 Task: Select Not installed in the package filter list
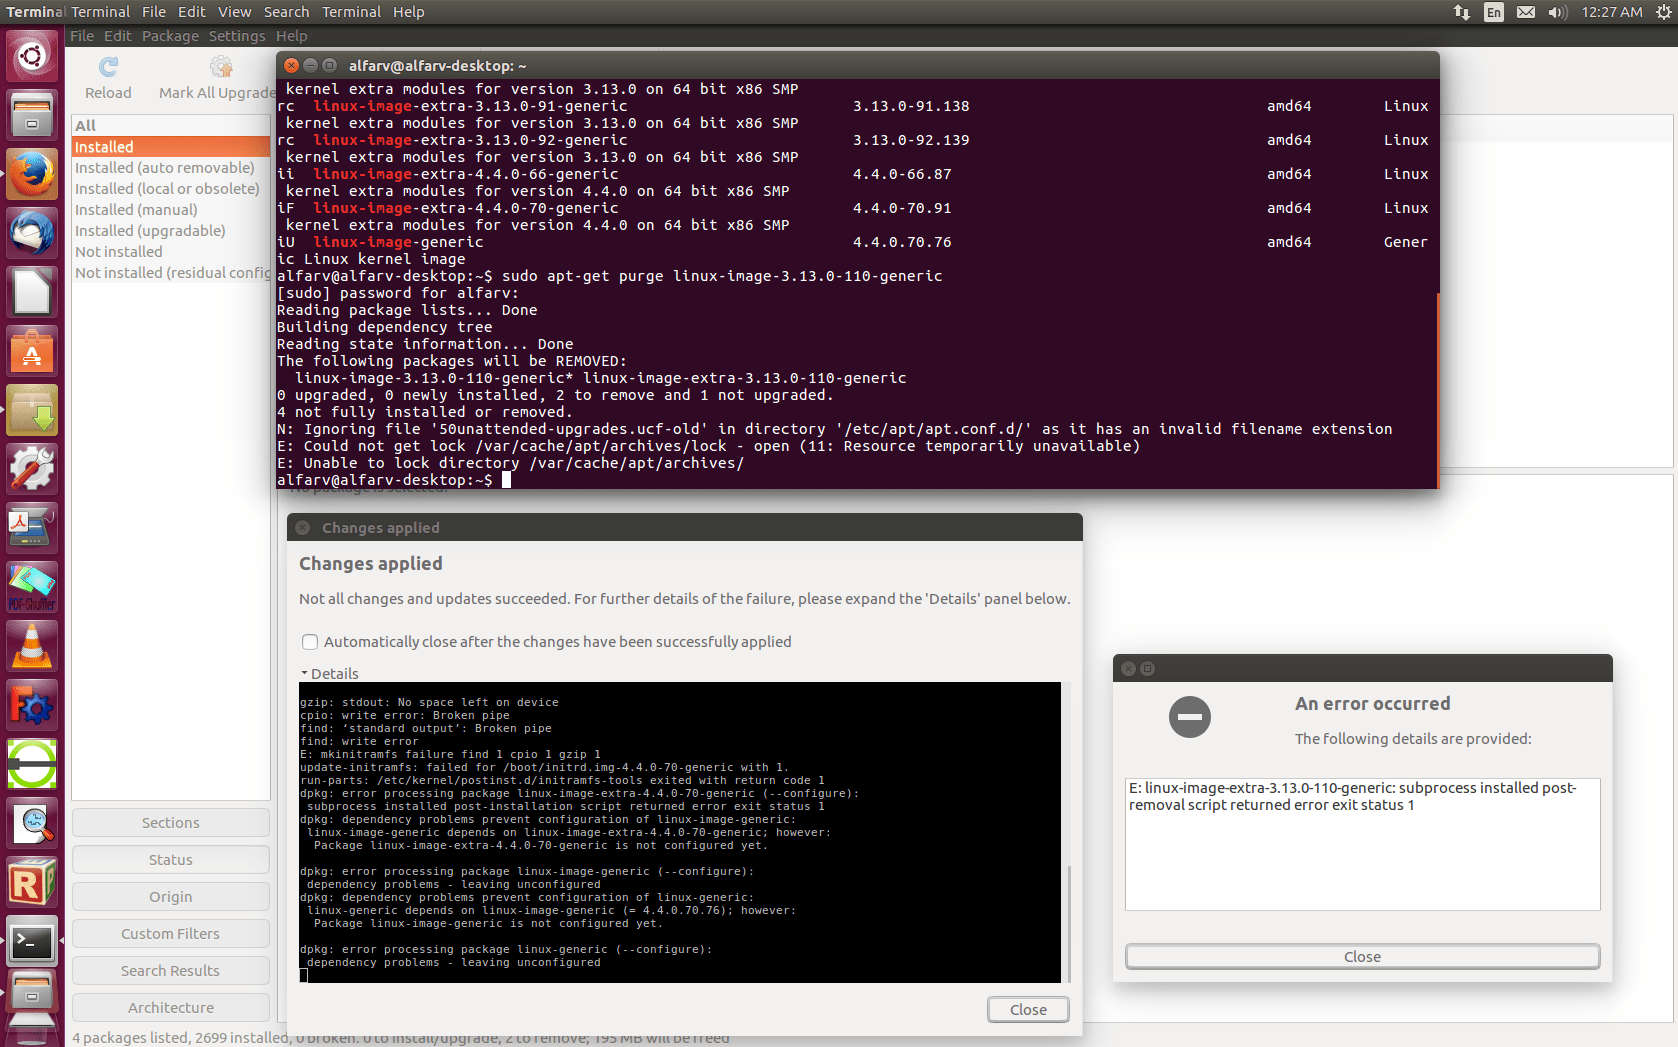tap(119, 251)
